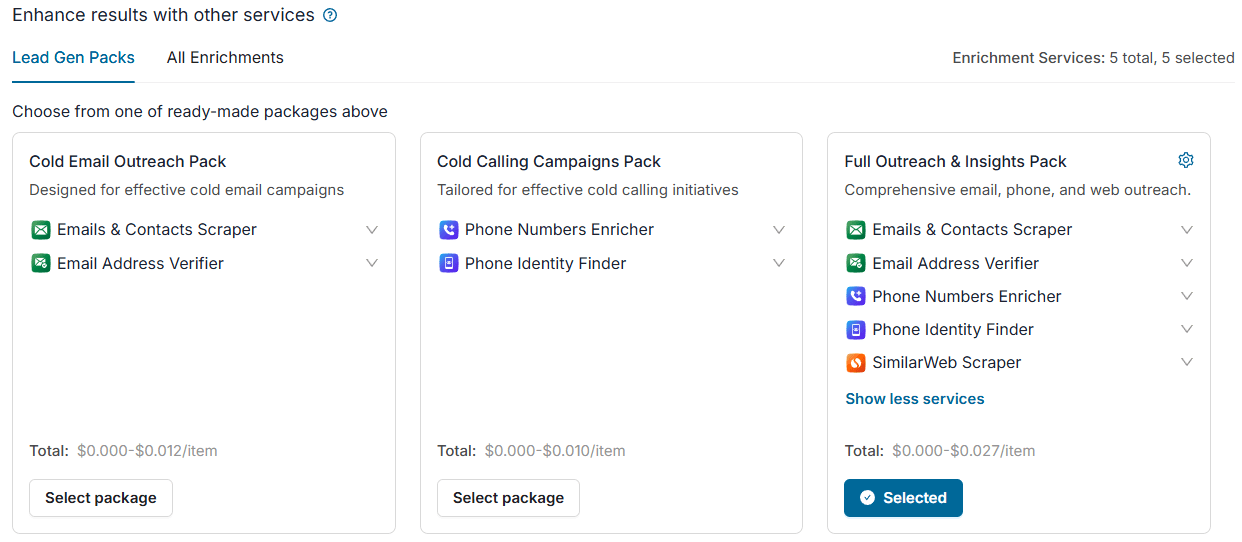Select package for Cold Calling Campaigns Pack
This screenshot has width=1242, height=542.
tap(508, 498)
